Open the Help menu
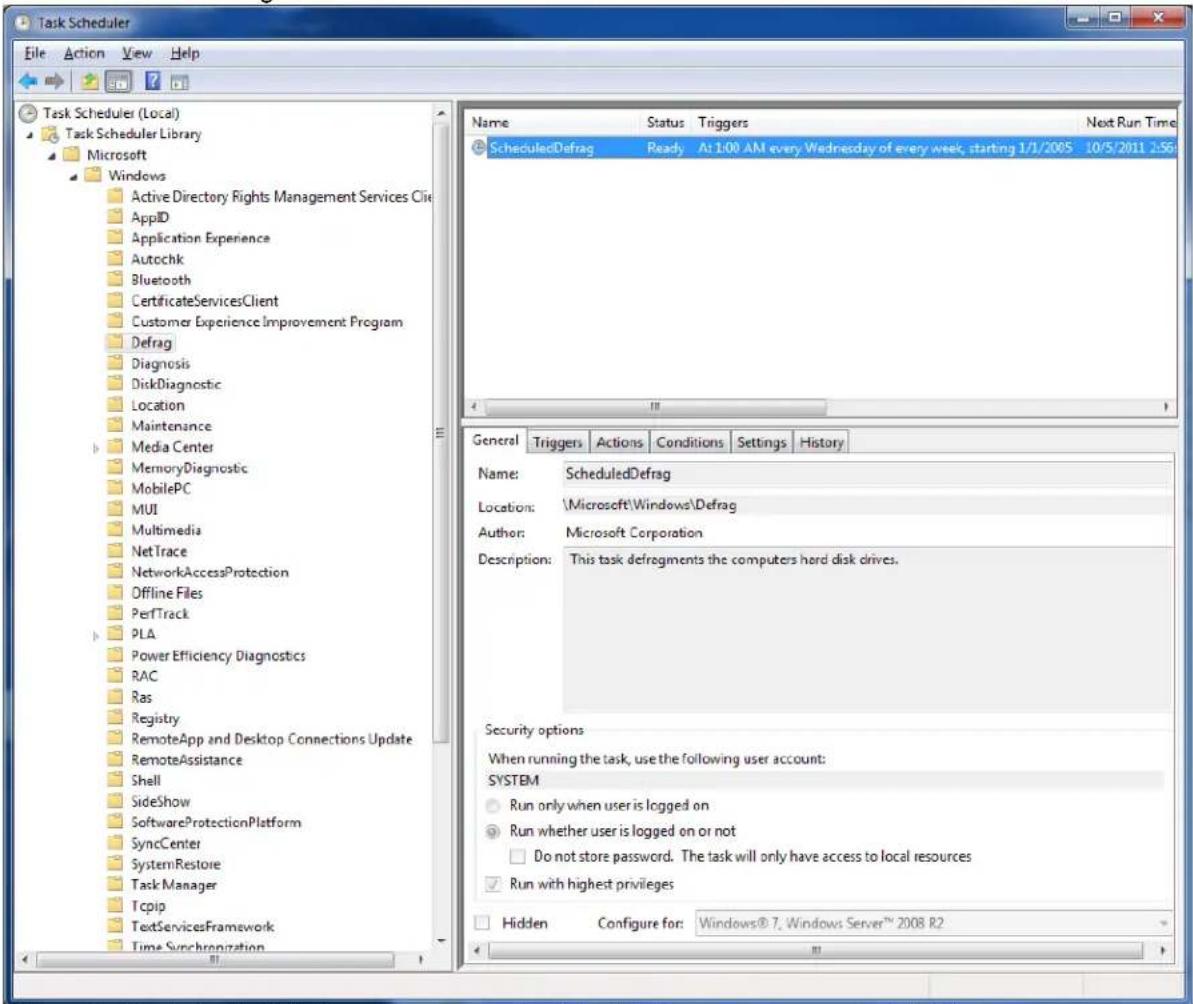This screenshot has height=1004, width=1193. click(185, 53)
